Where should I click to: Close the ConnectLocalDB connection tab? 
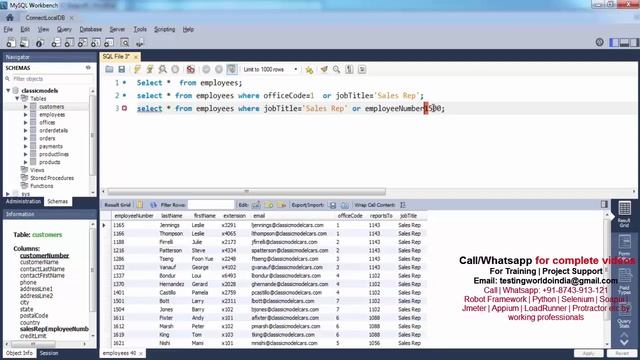coord(71,18)
